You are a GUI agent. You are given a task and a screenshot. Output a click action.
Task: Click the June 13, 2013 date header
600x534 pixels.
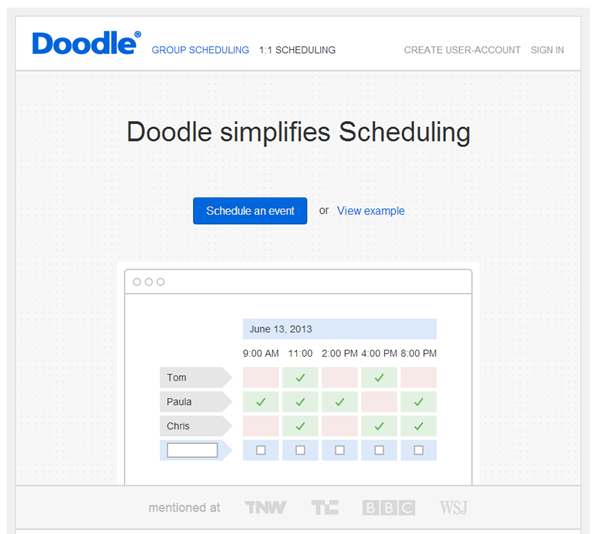(x=340, y=329)
